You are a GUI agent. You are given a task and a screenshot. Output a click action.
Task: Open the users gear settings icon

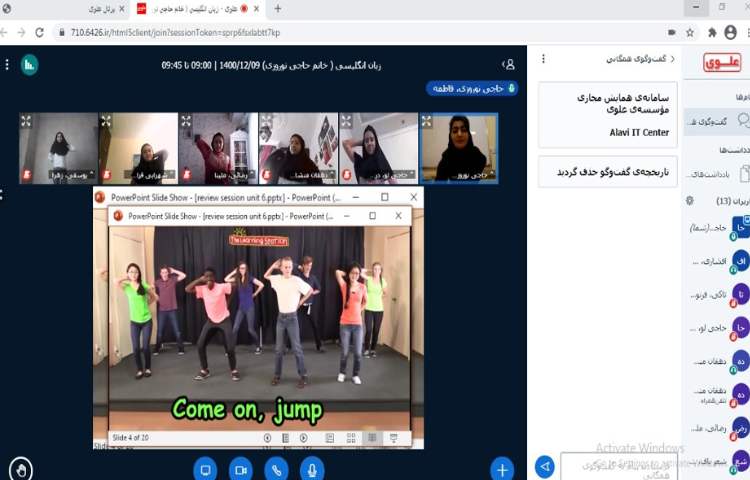(690, 201)
